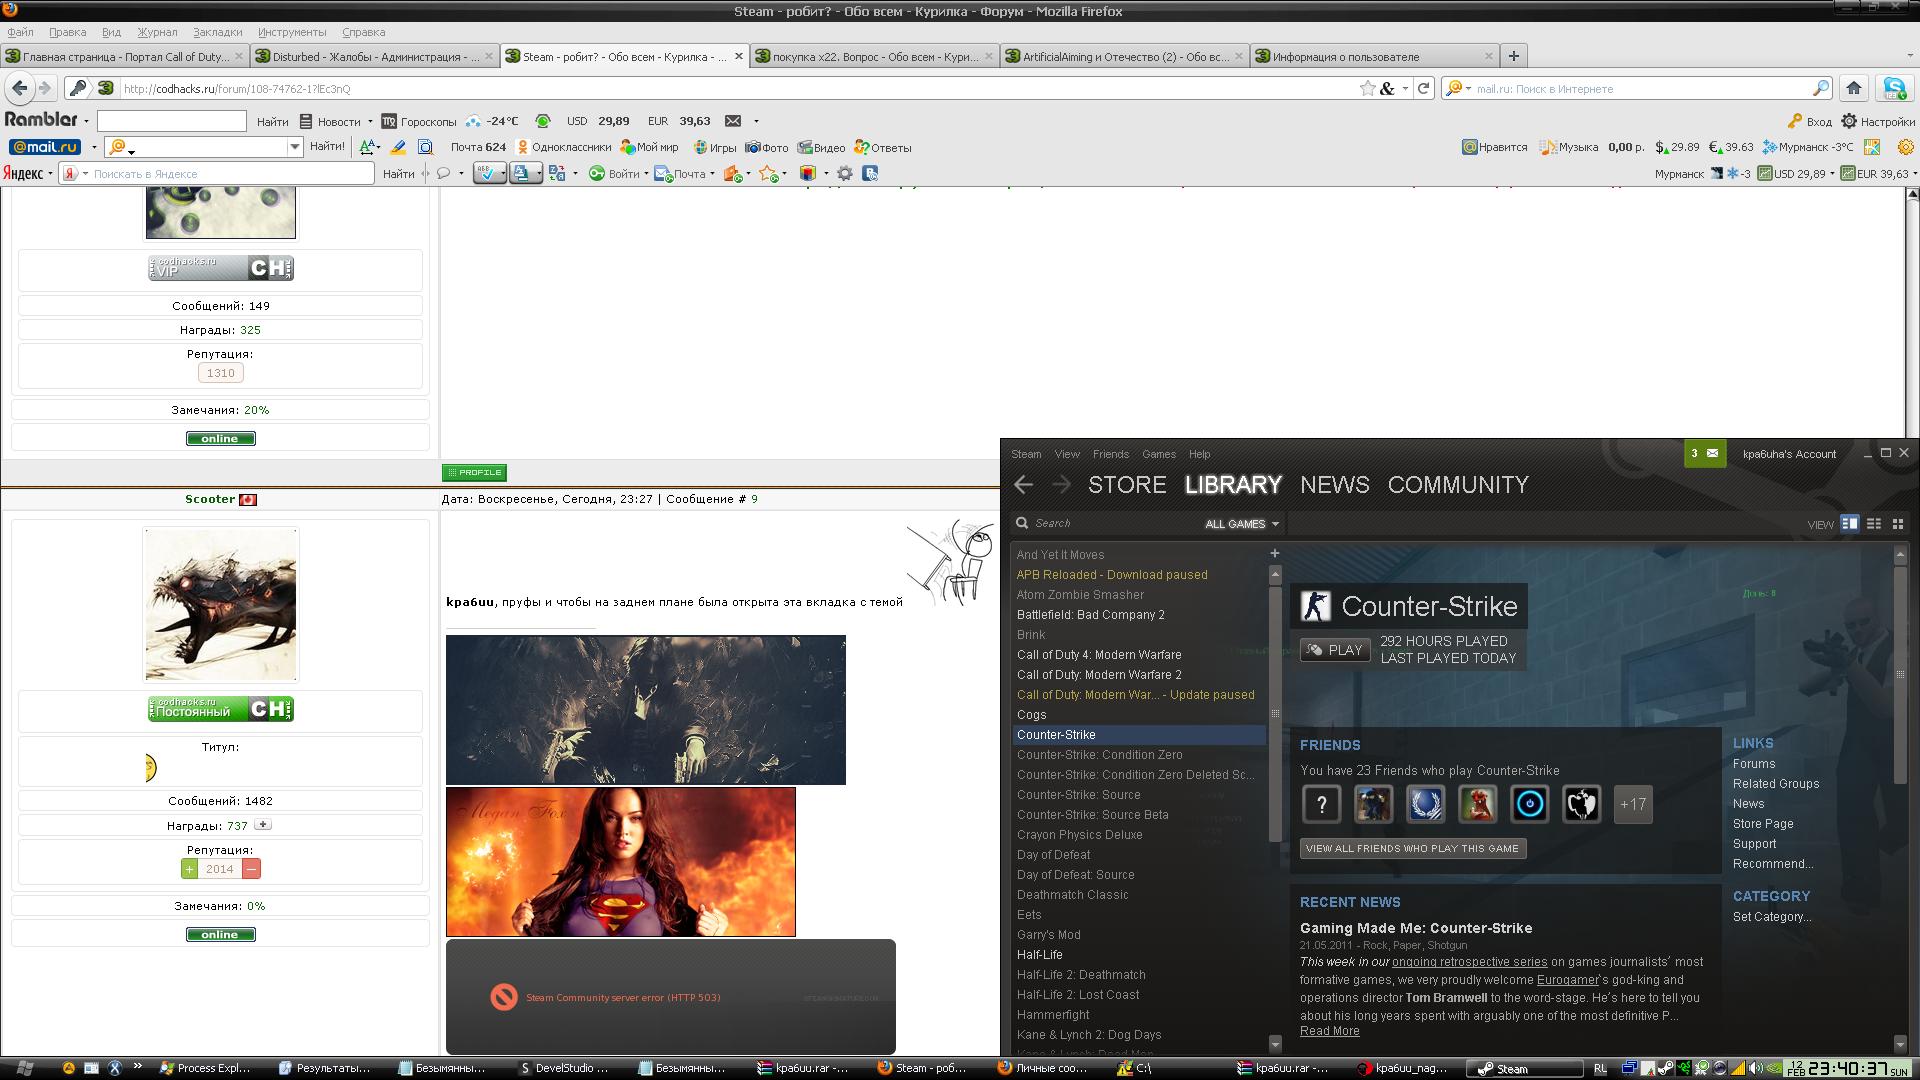Open the mail.ru search combo box arrow

coord(294,147)
